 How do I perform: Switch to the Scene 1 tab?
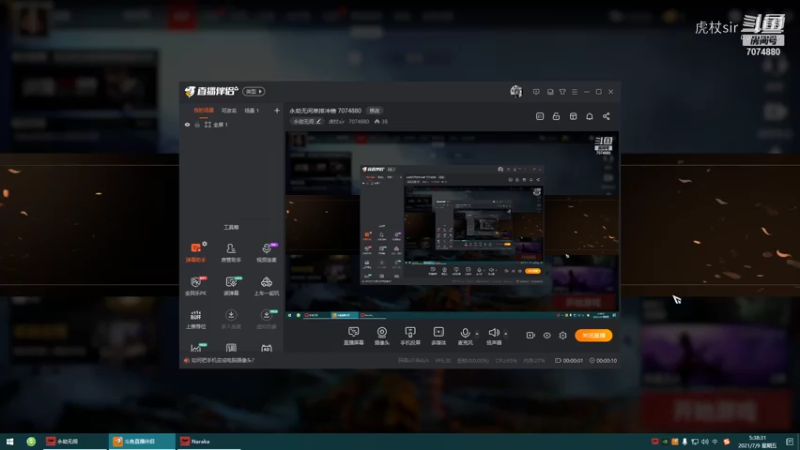pyautogui.click(x=252, y=111)
